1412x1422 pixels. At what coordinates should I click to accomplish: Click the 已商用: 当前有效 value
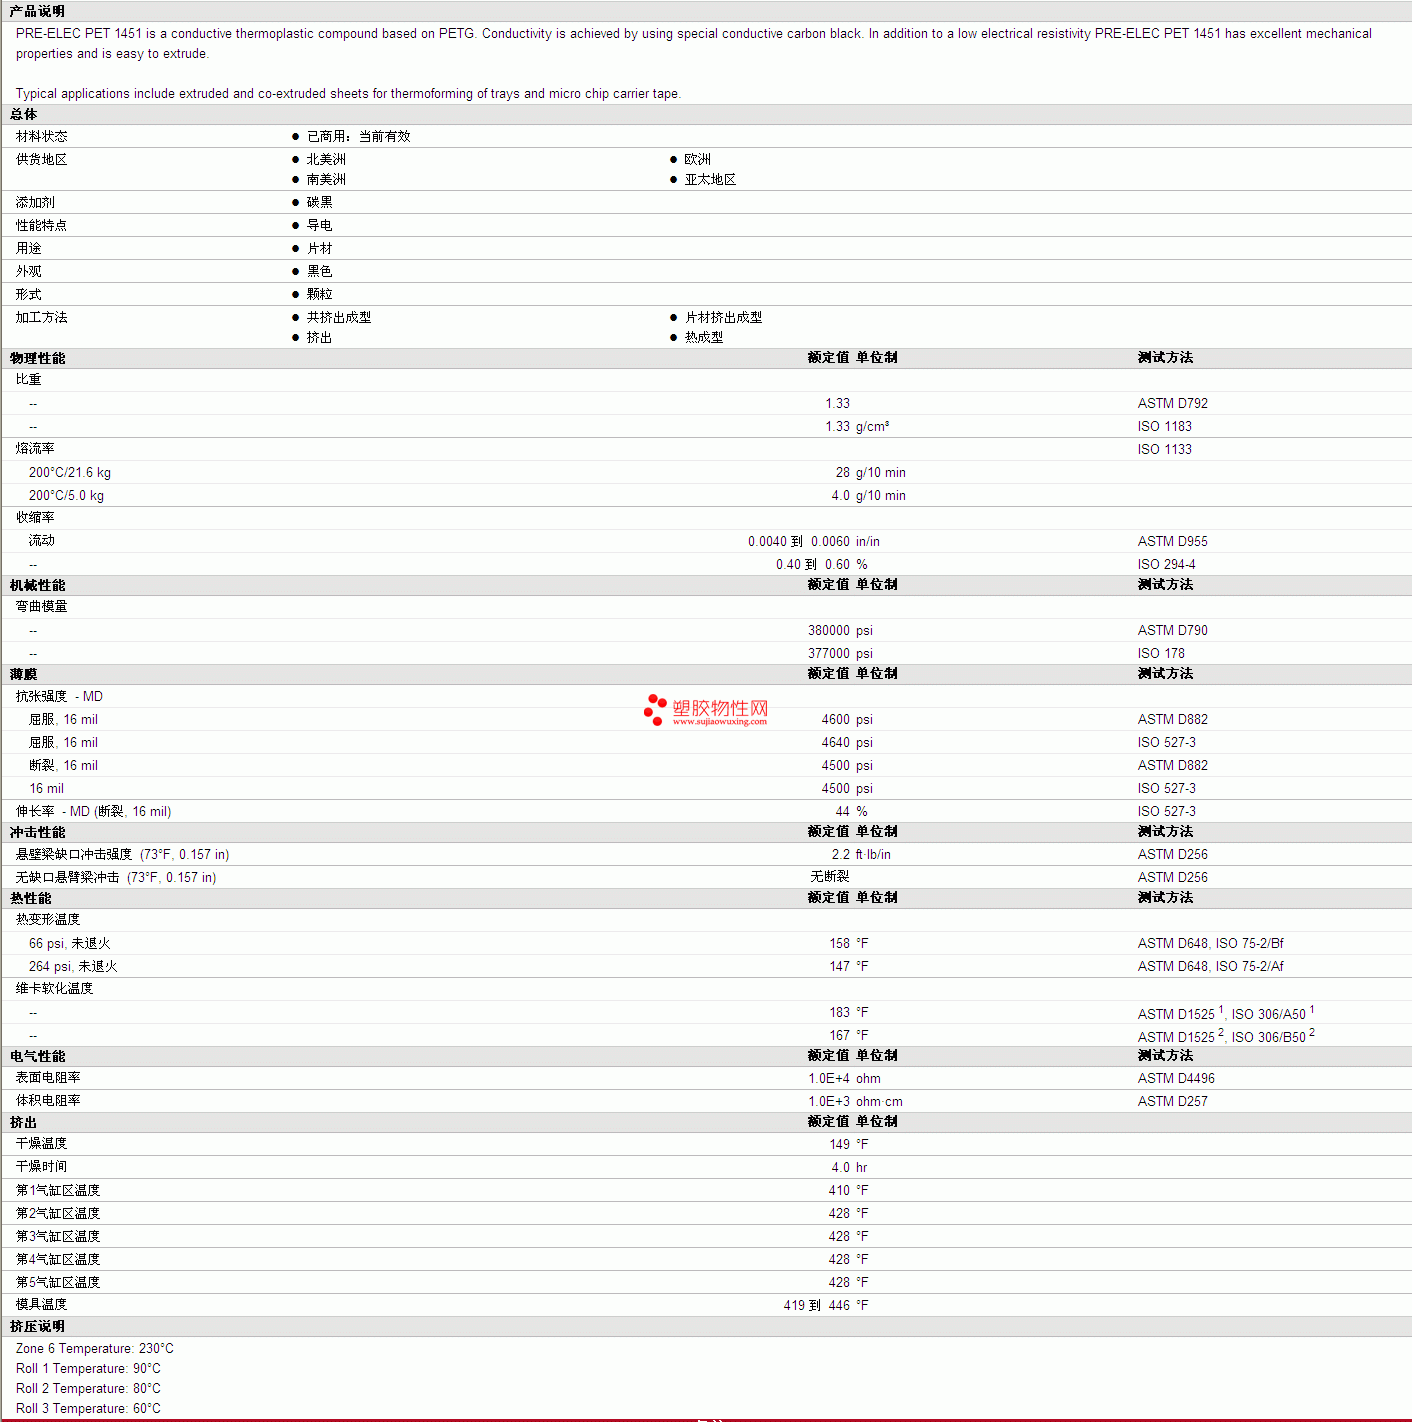click(358, 136)
